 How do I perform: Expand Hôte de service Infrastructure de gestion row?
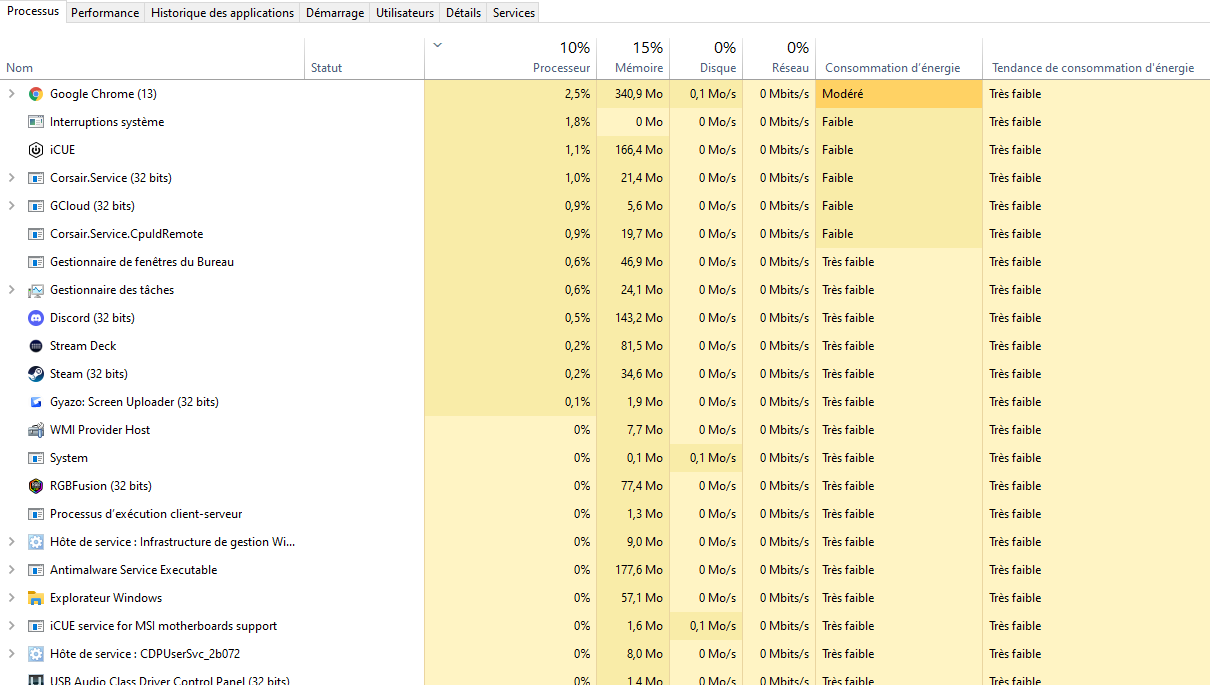pos(11,542)
